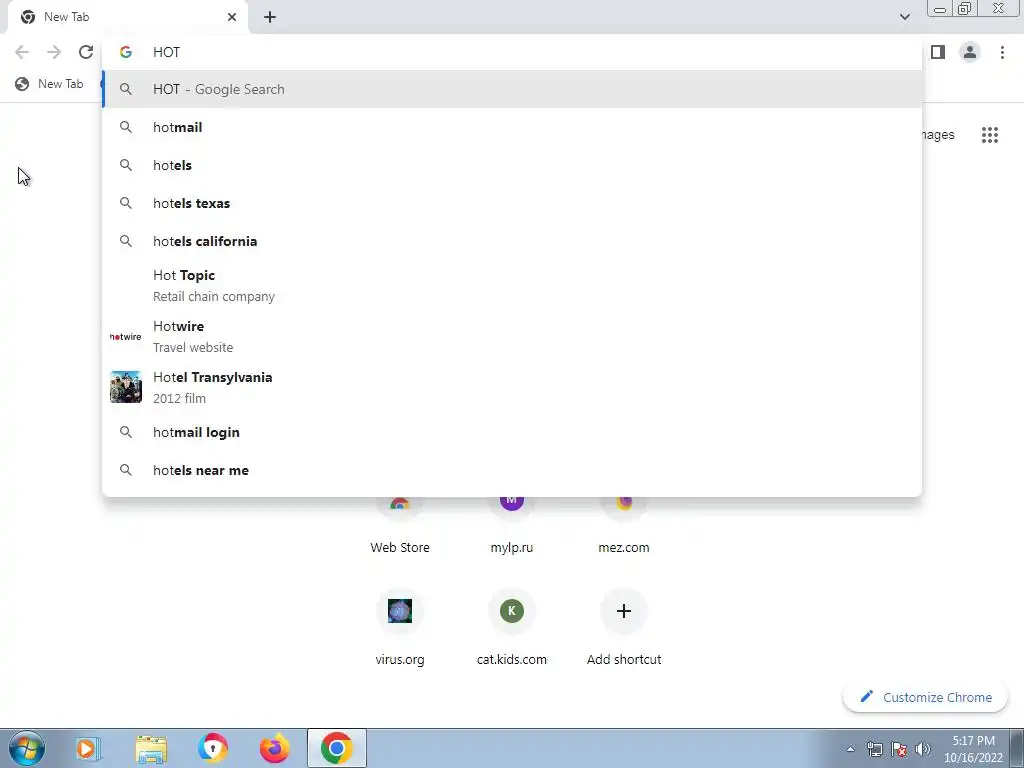1024x768 pixels.
Task: Open the clock showing 5:17 PM
Action: (973, 749)
